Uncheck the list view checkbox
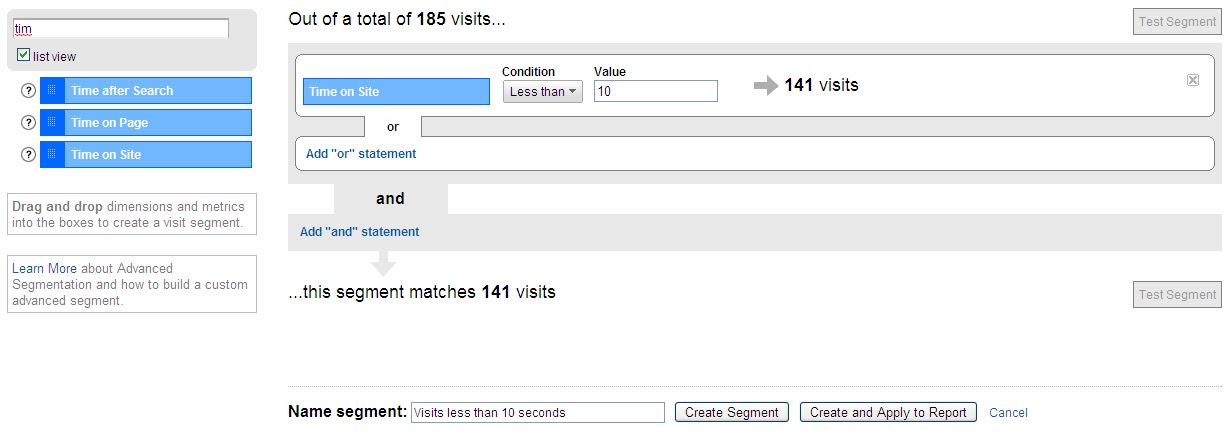This screenshot has height=443, width=1229. [x=24, y=56]
